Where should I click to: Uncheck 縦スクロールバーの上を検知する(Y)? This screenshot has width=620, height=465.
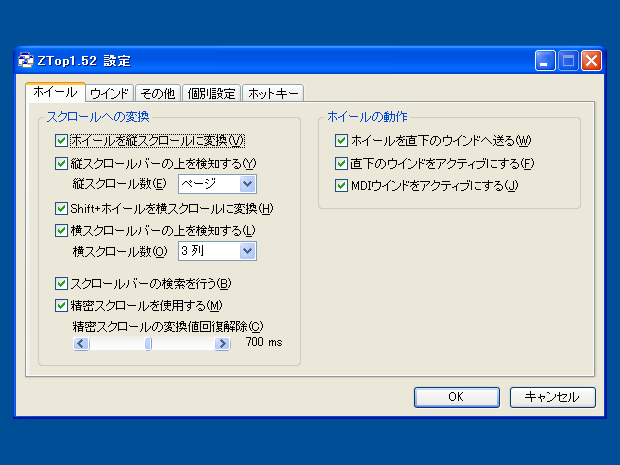tap(61, 163)
